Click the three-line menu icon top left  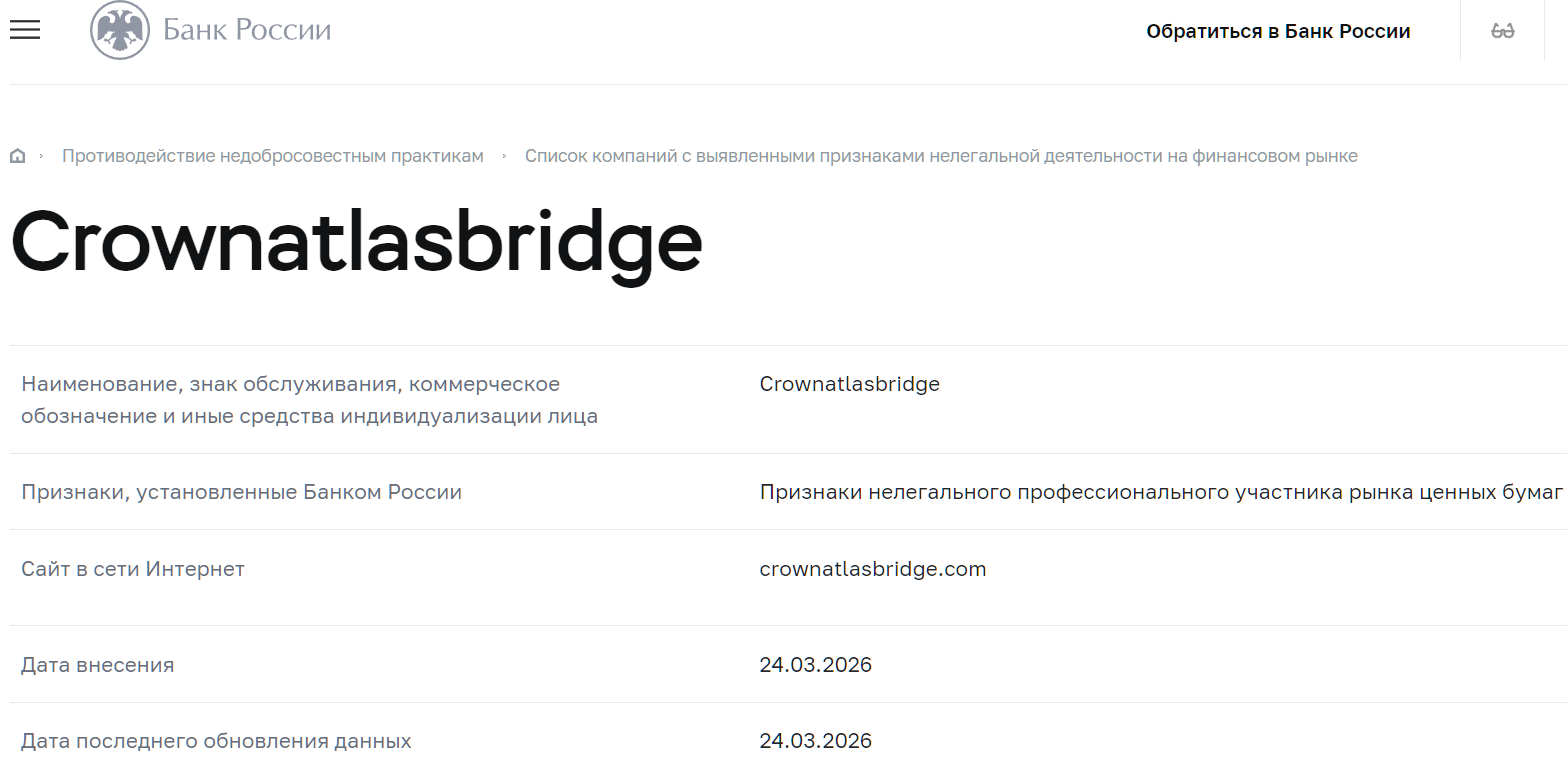tap(24, 30)
